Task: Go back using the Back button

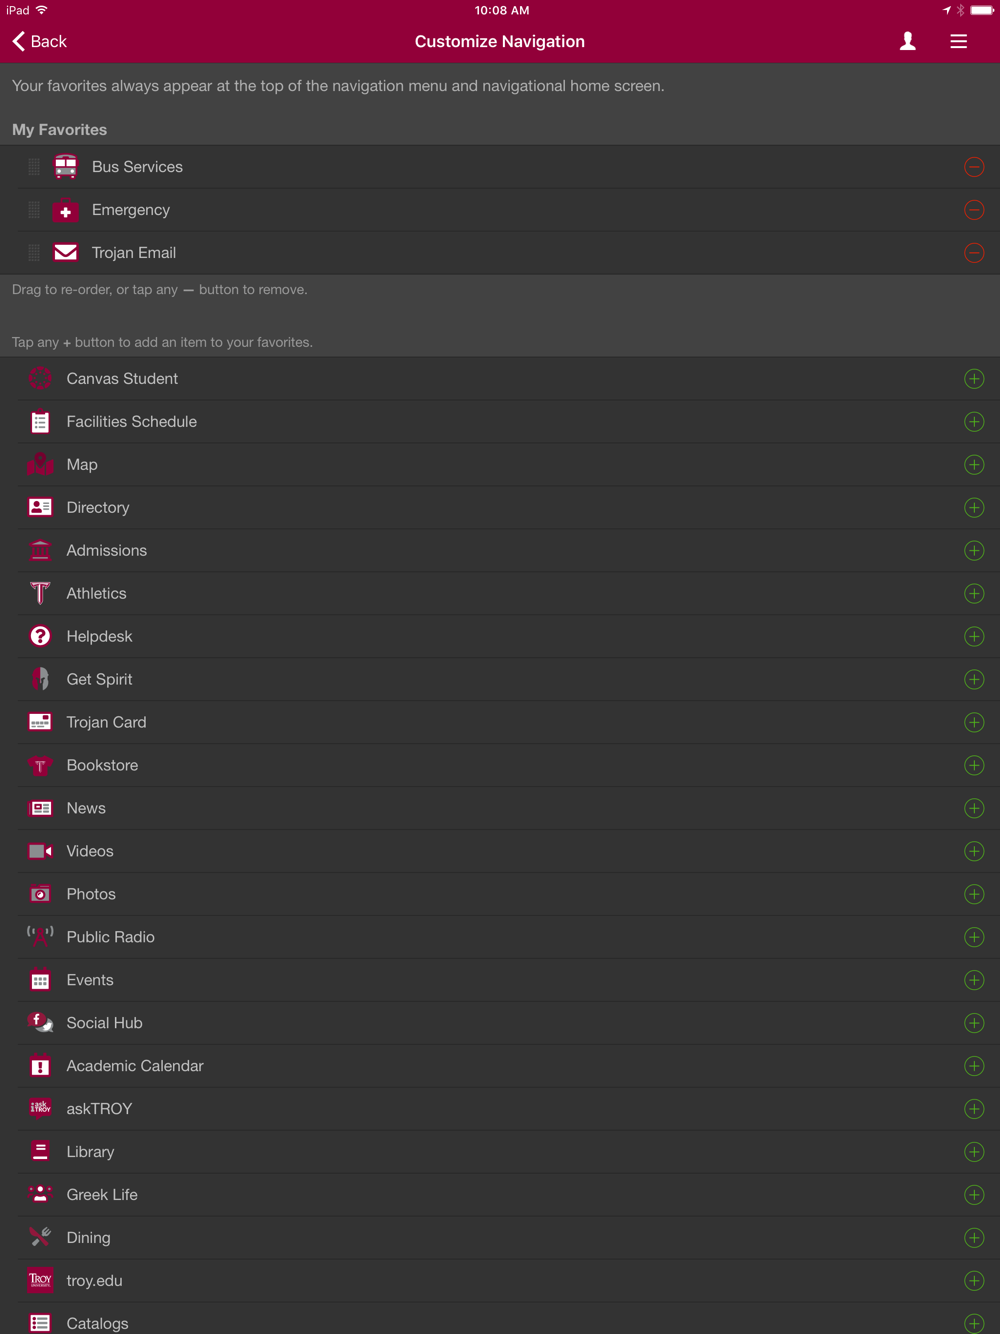Action: 40,41
